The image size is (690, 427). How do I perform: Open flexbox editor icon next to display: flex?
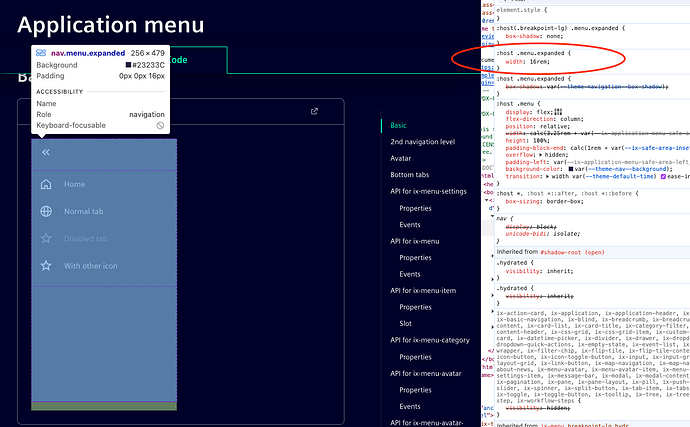[x=558, y=112]
